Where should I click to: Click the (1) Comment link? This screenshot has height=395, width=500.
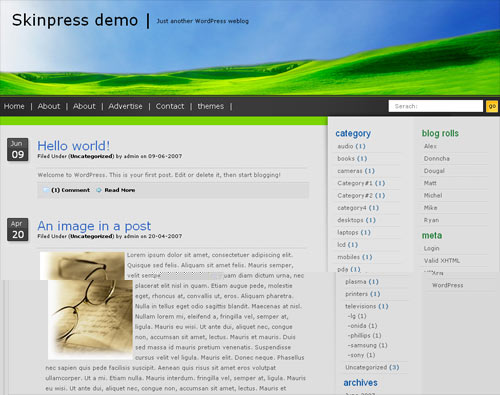[x=70, y=190]
